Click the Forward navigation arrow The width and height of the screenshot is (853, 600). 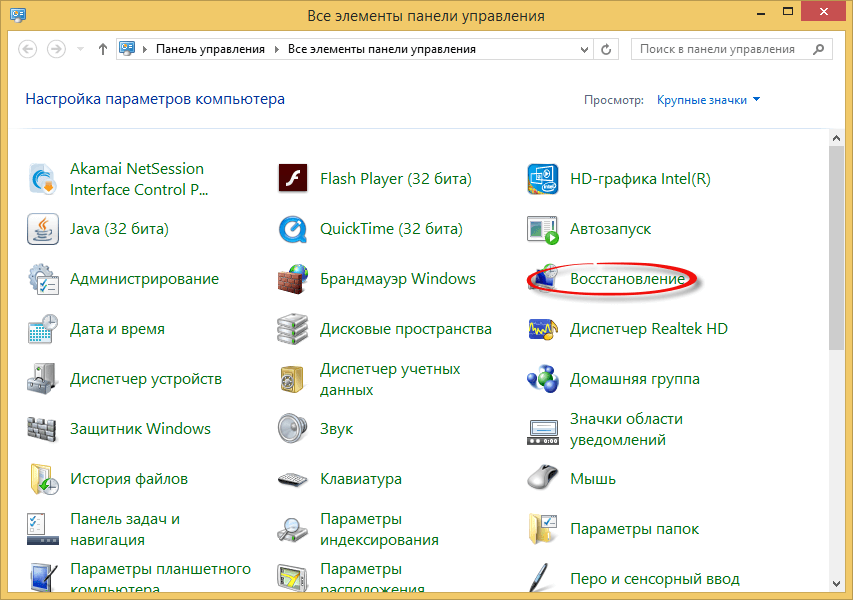point(56,50)
